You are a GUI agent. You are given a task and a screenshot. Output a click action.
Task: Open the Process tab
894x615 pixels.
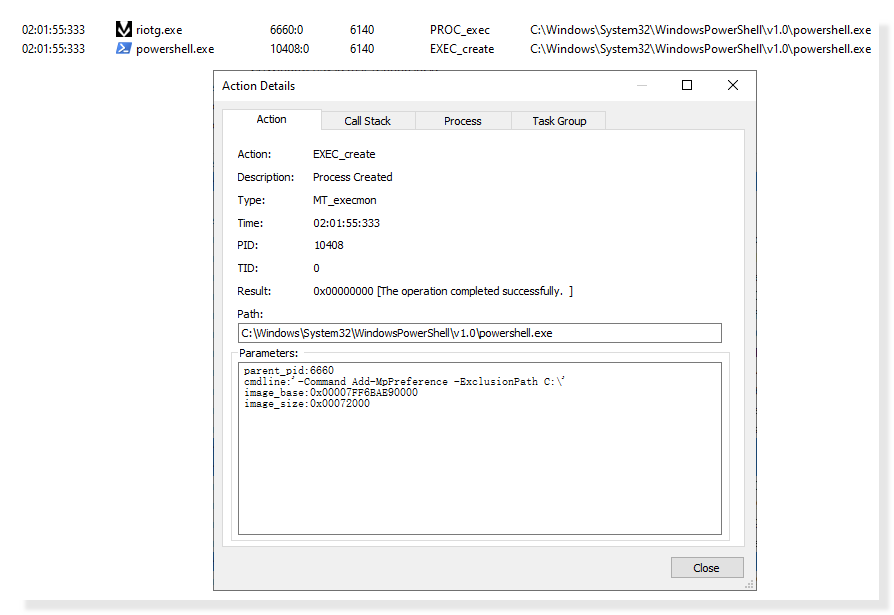pyautogui.click(x=463, y=121)
